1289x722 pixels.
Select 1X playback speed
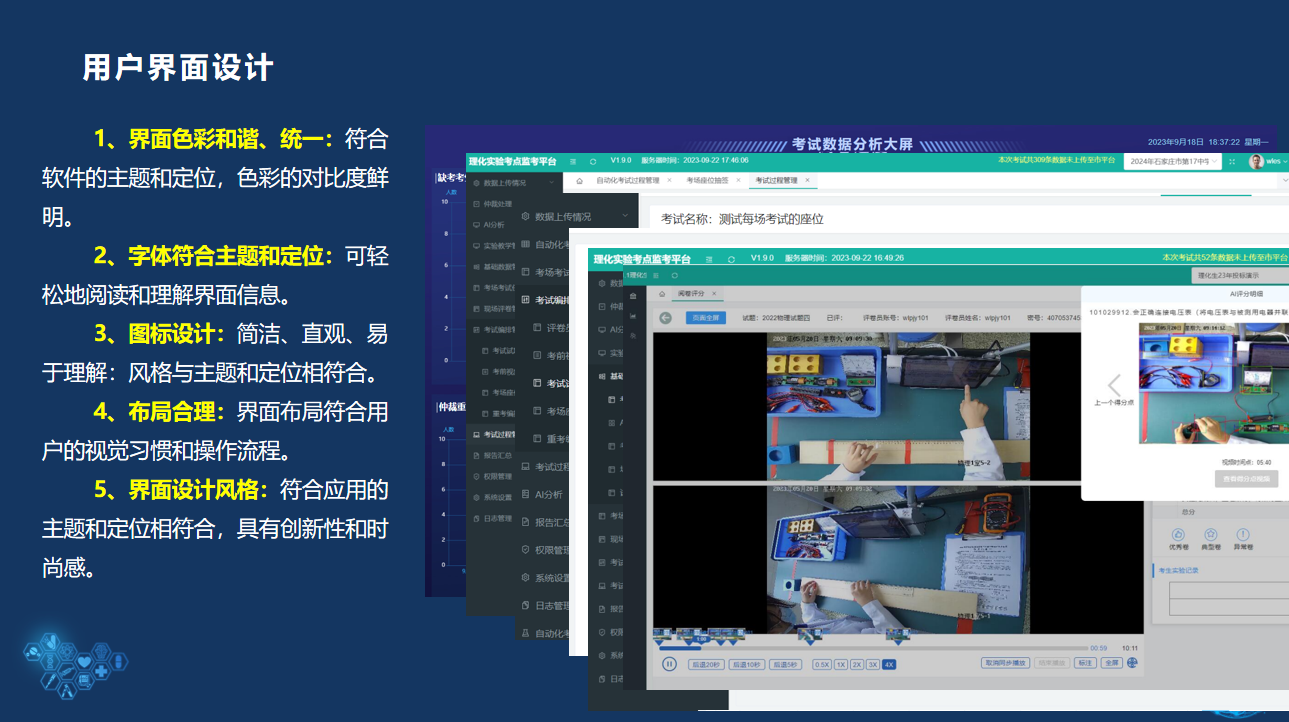coord(841,664)
